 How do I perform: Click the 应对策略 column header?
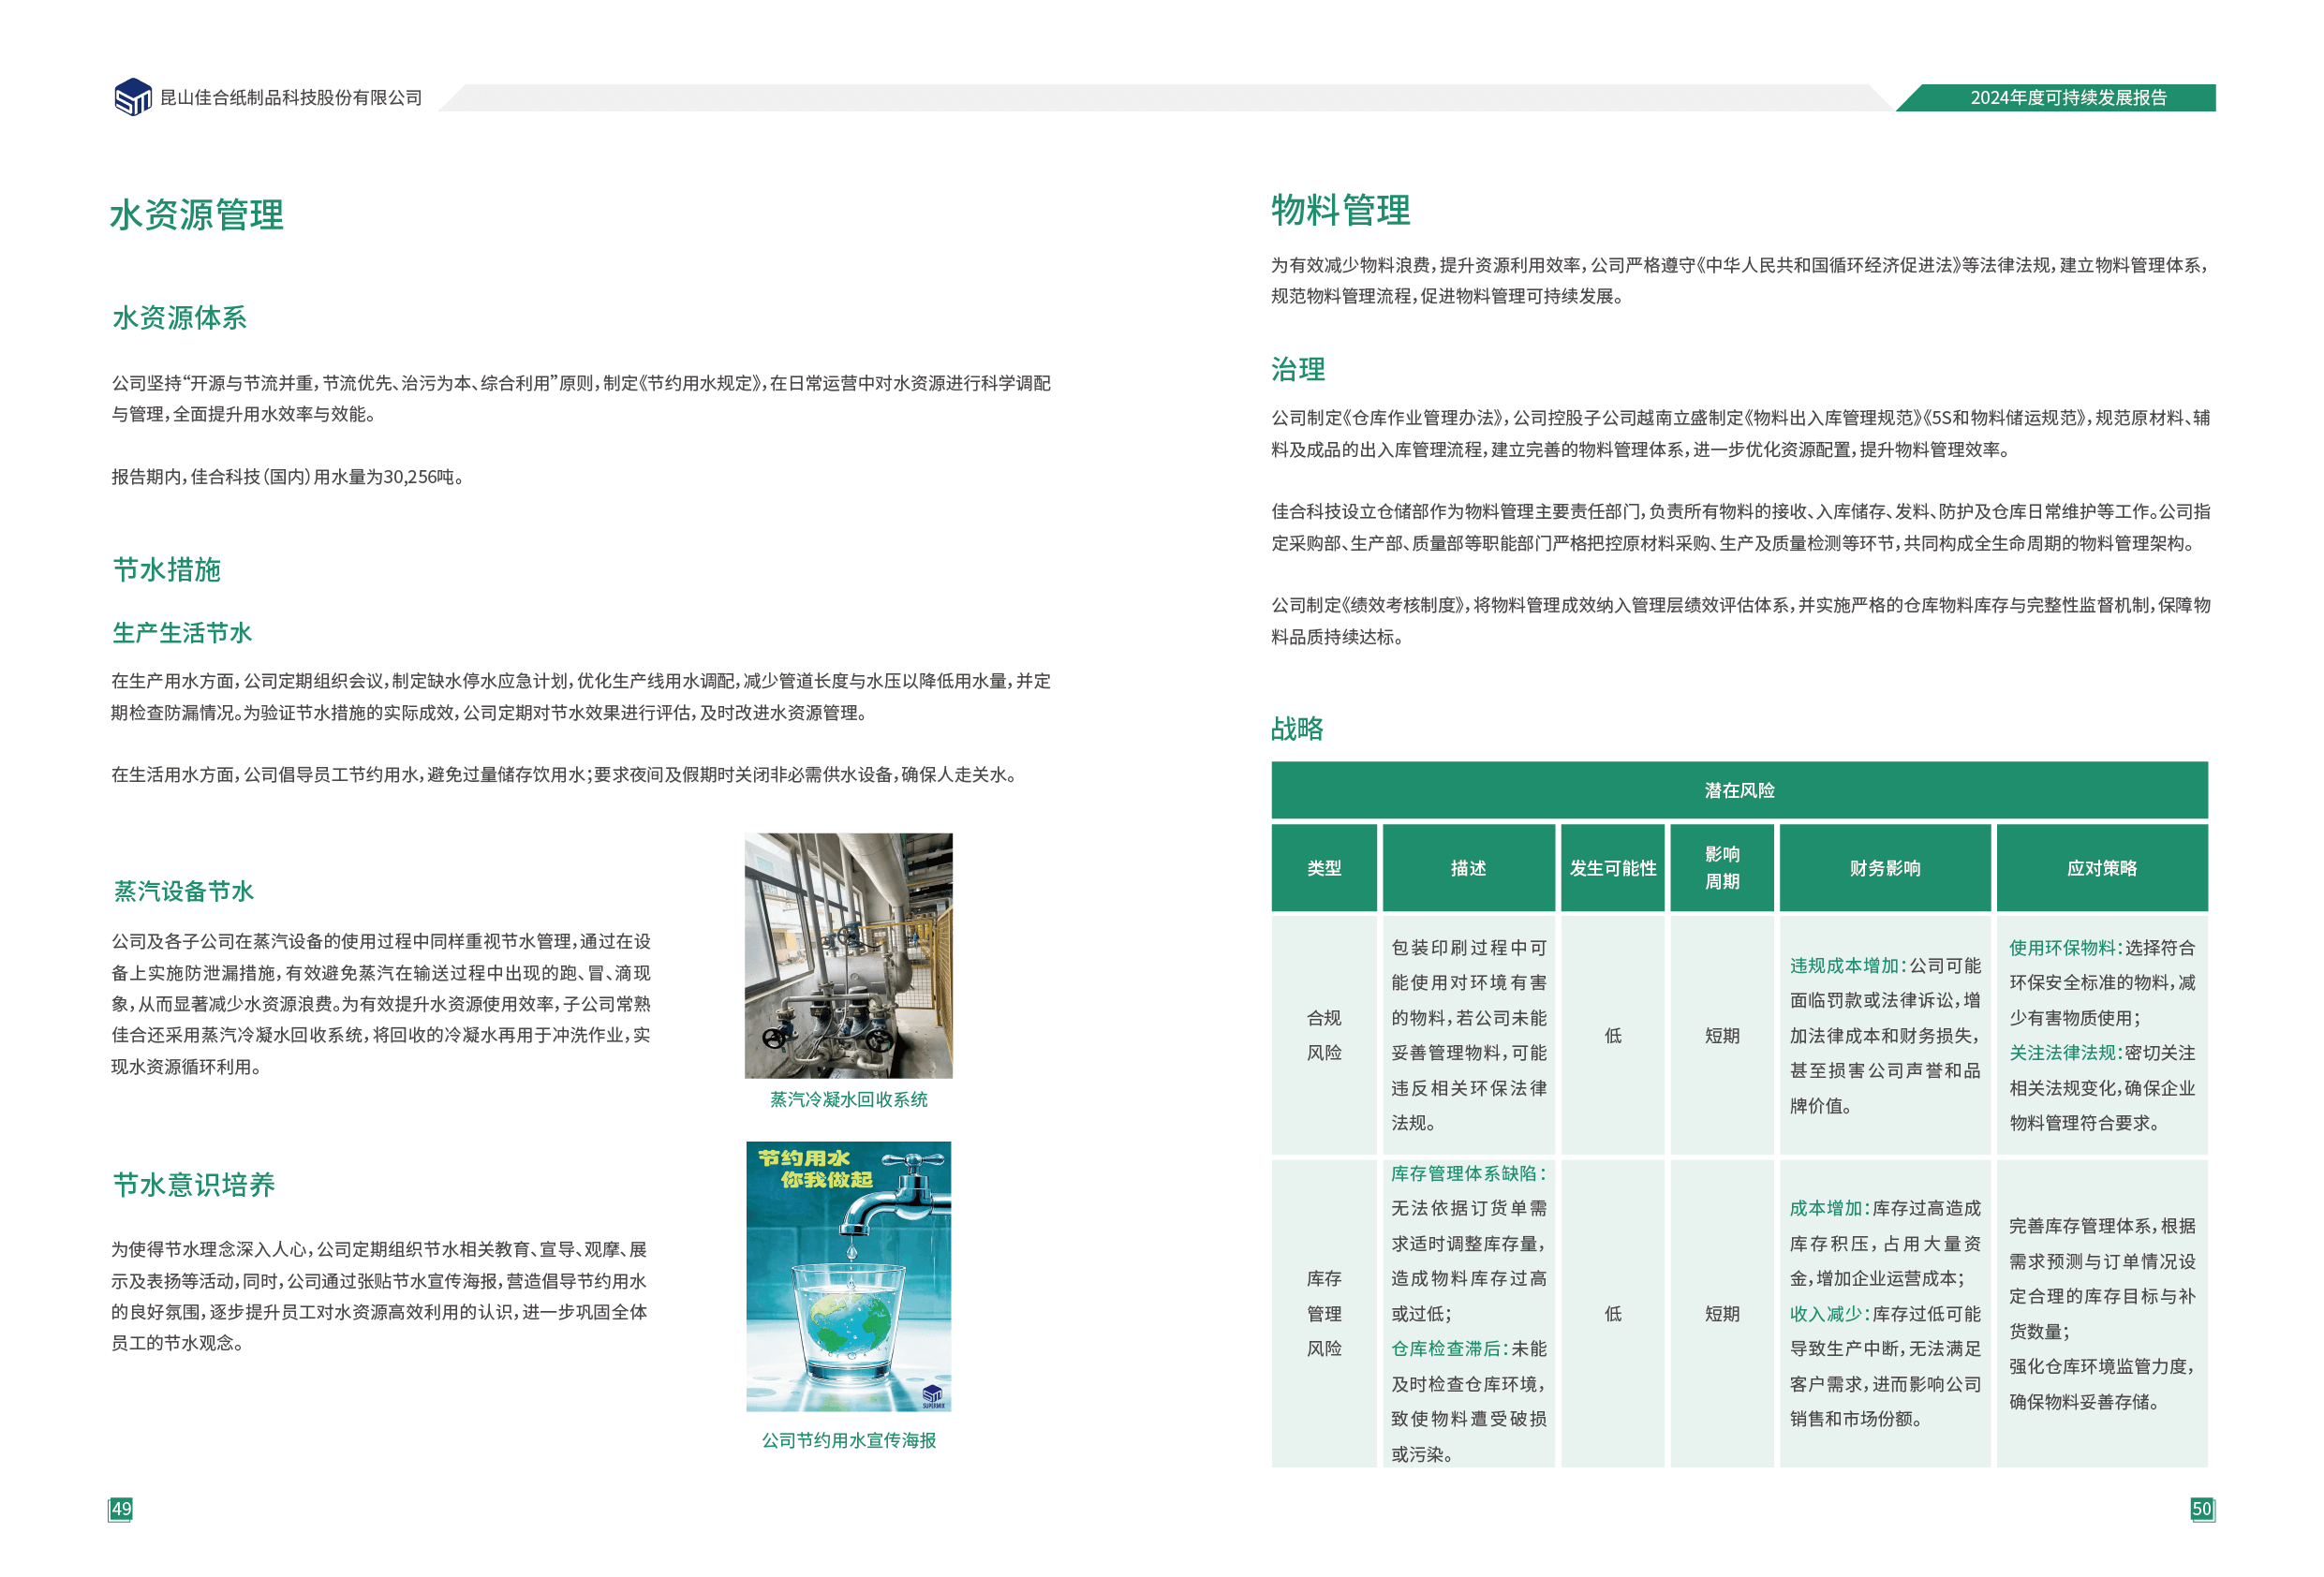pos(2101,868)
